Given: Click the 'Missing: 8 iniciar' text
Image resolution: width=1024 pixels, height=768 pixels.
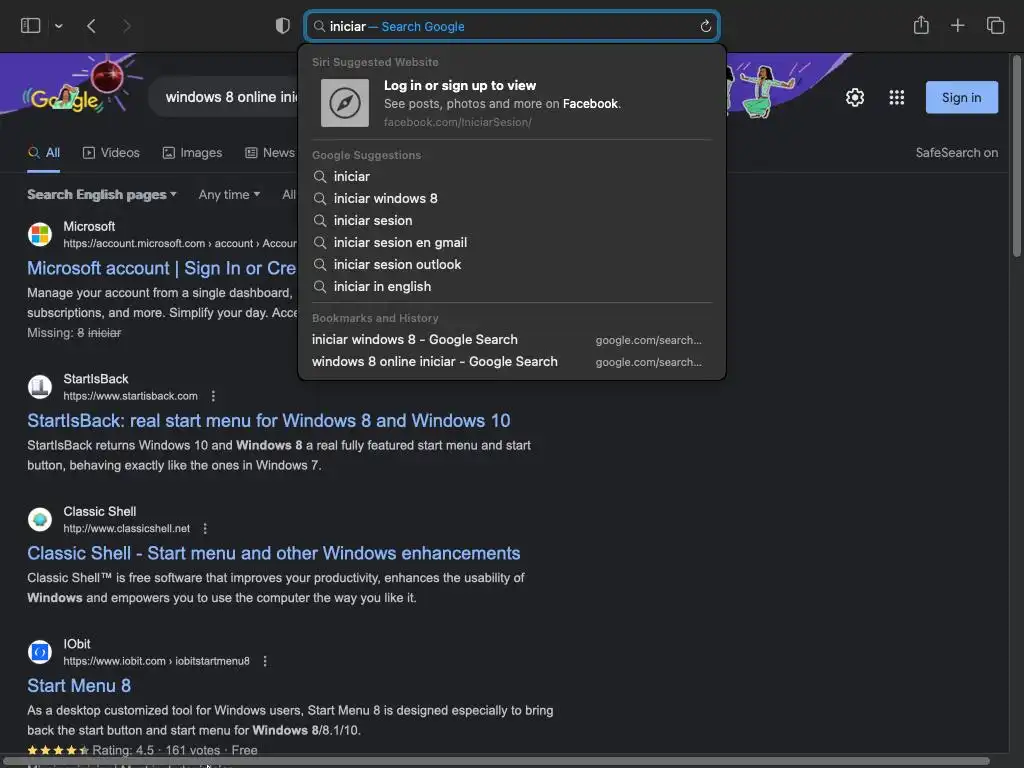Looking at the screenshot, I should point(74,333).
